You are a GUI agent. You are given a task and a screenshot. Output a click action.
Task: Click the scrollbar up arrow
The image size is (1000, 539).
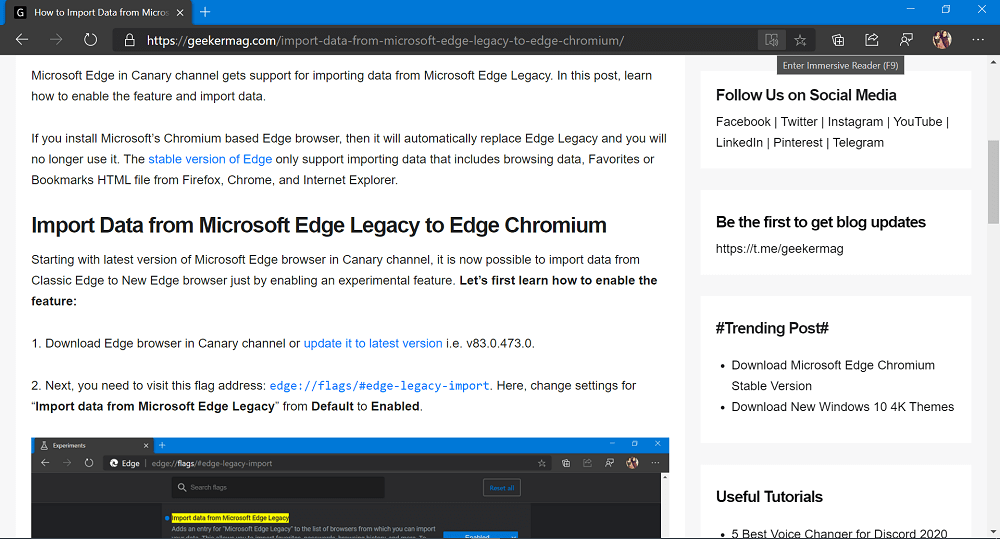click(993, 62)
